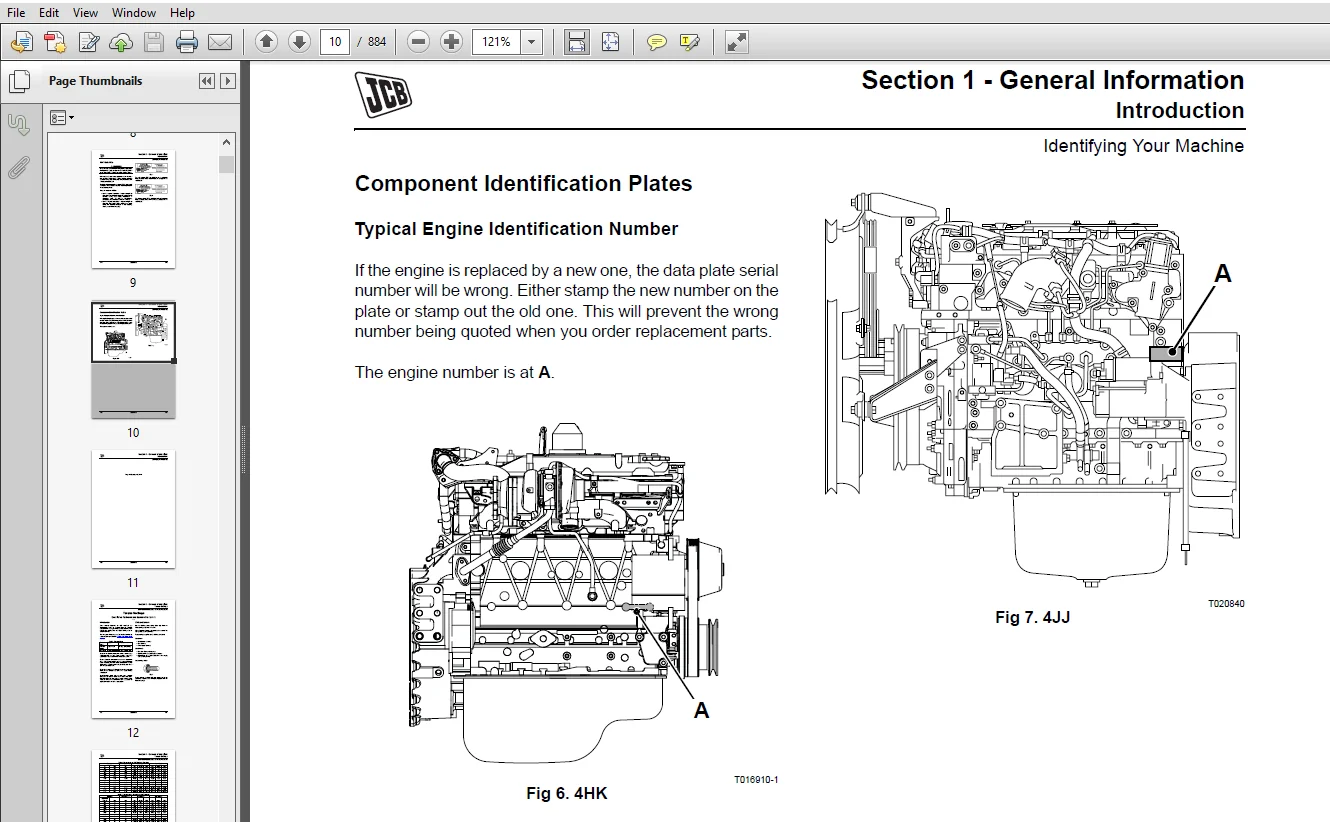Open the View menu
The height and width of the screenshot is (822, 1330).
[x=85, y=13]
